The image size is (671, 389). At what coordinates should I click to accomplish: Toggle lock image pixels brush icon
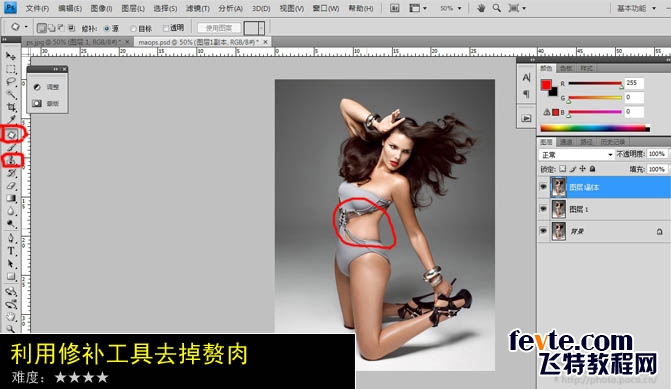click(x=573, y=169)
